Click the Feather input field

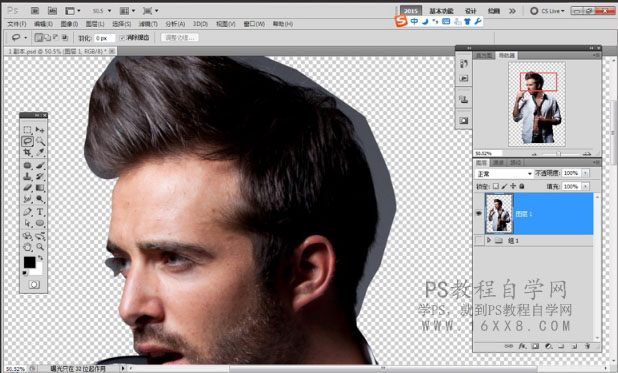[104, 38]
